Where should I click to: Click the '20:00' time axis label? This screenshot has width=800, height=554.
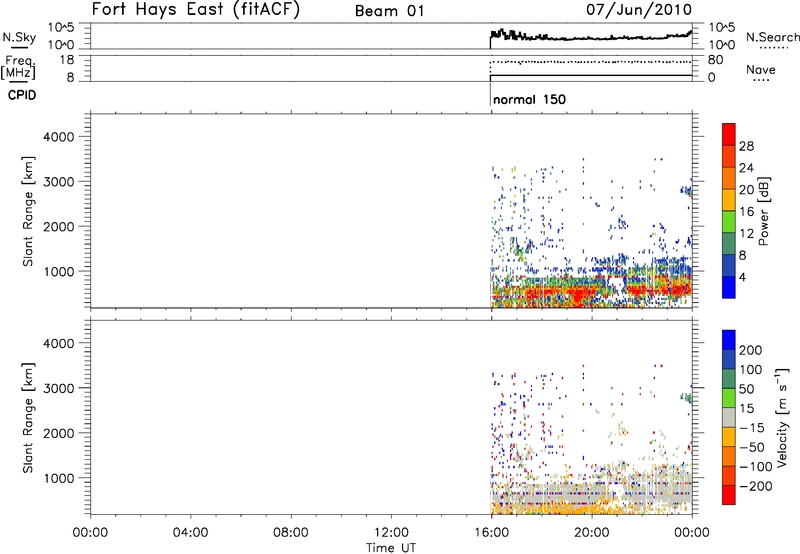coord(592,533)
